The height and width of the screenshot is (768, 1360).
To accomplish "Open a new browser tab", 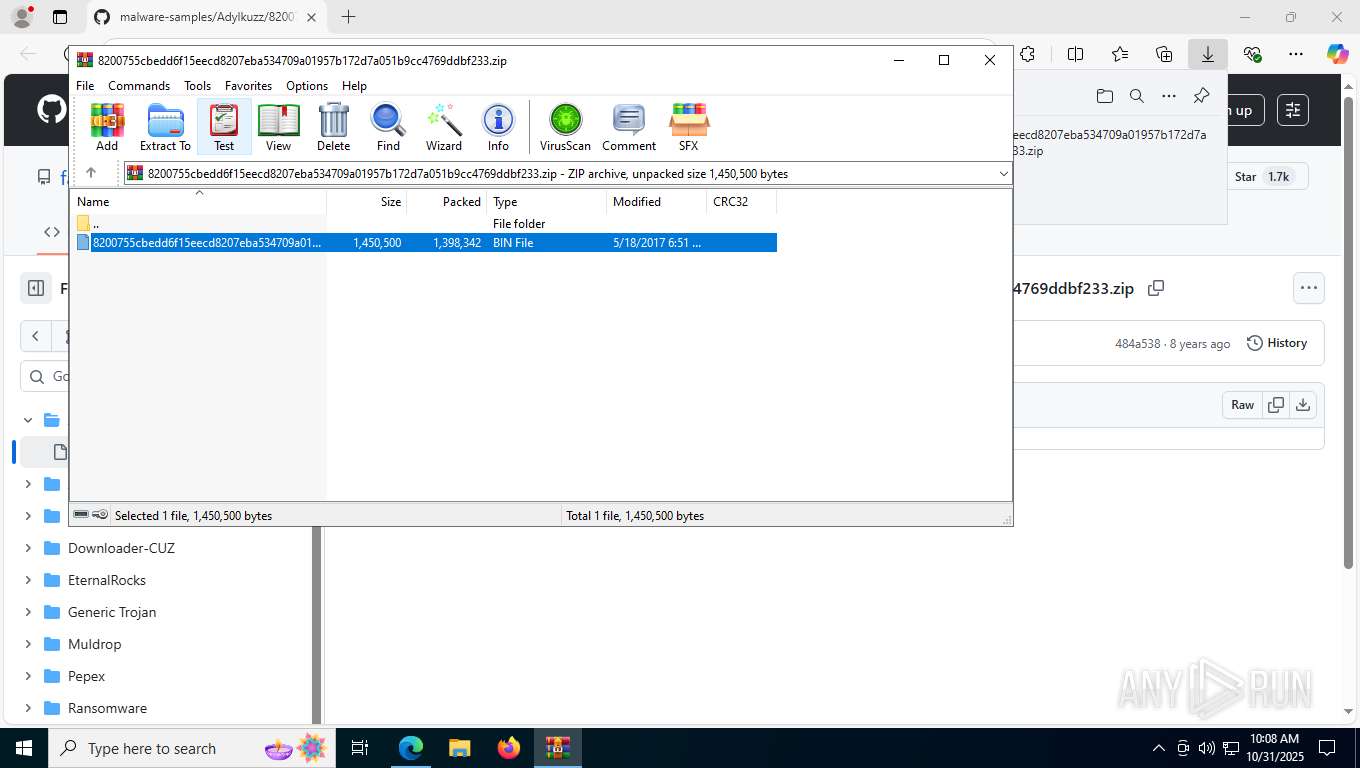I will 348,17.
